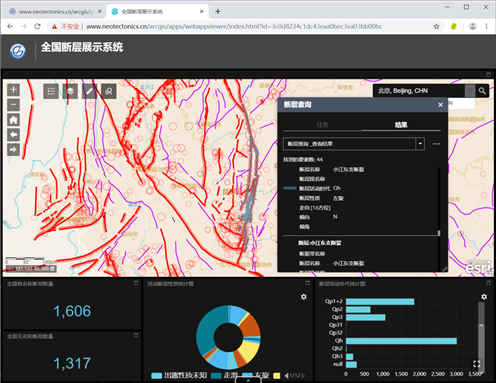Screen dimensions: 496x383
Task: Expand bottom panel arrow handle
Action: pyautogui.click(x=248, y=380)
